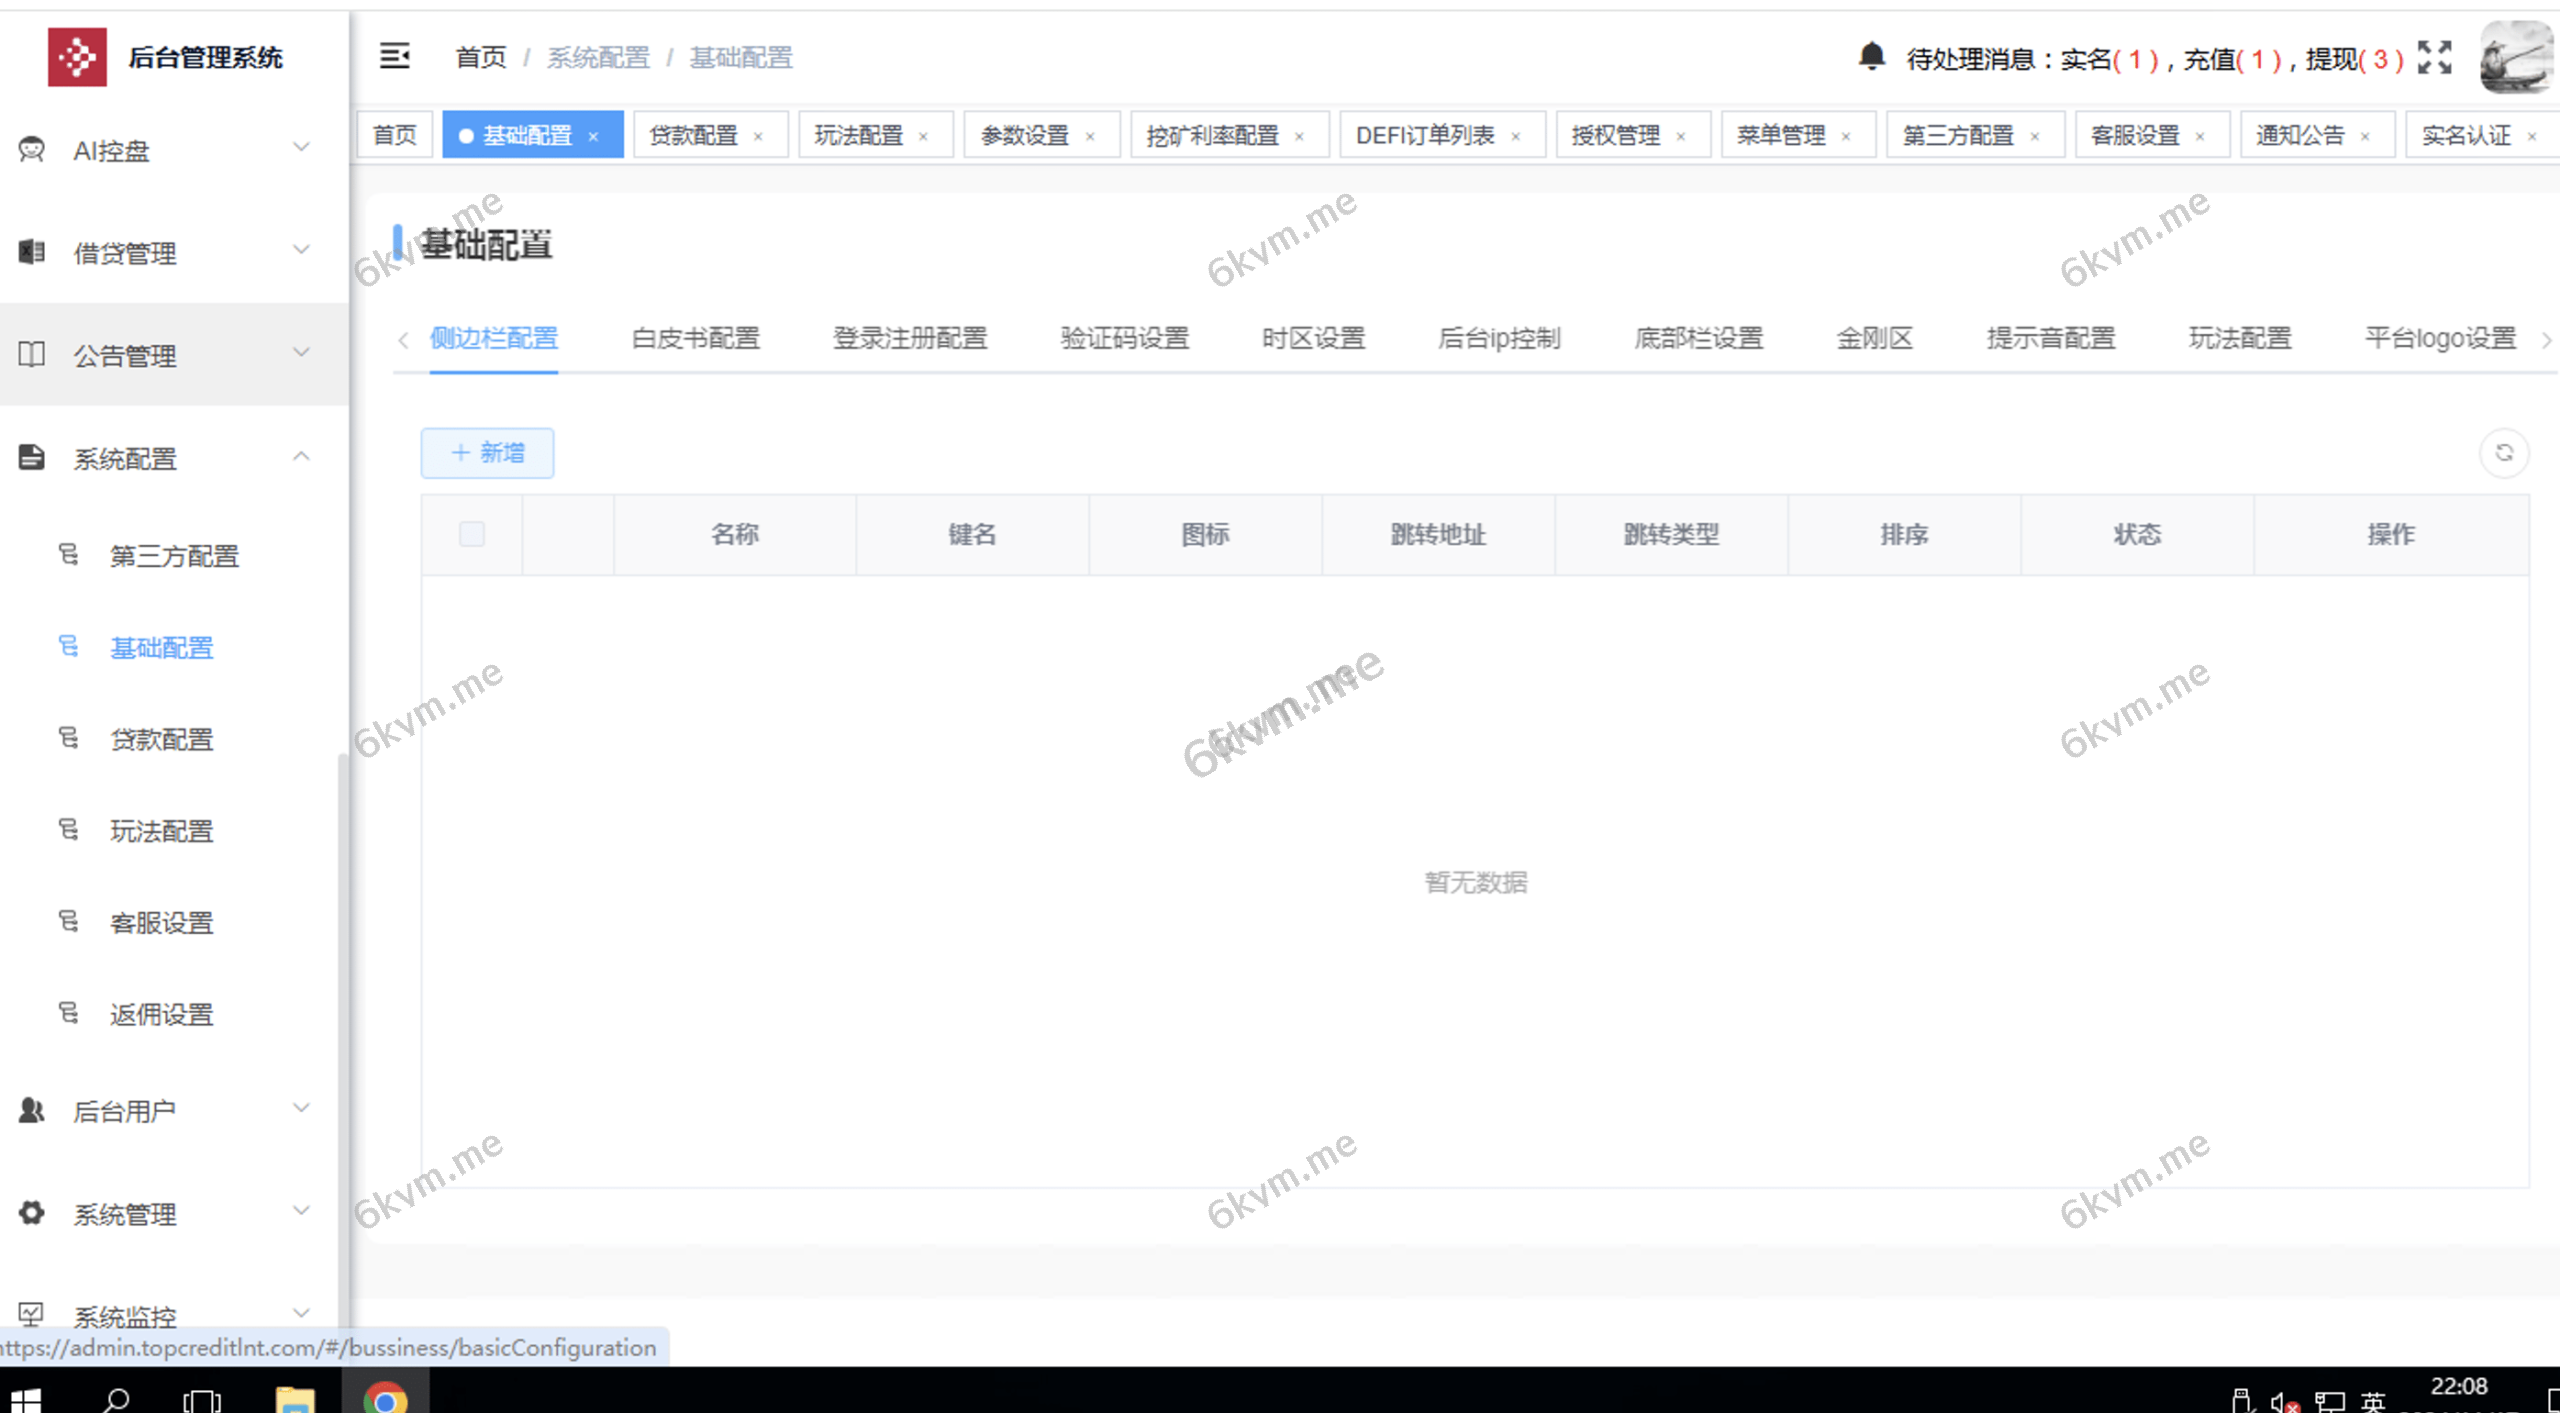Expand the 借贷管理 menu chevron
Screen dimensions: 2560x1413
coord(301,249)
